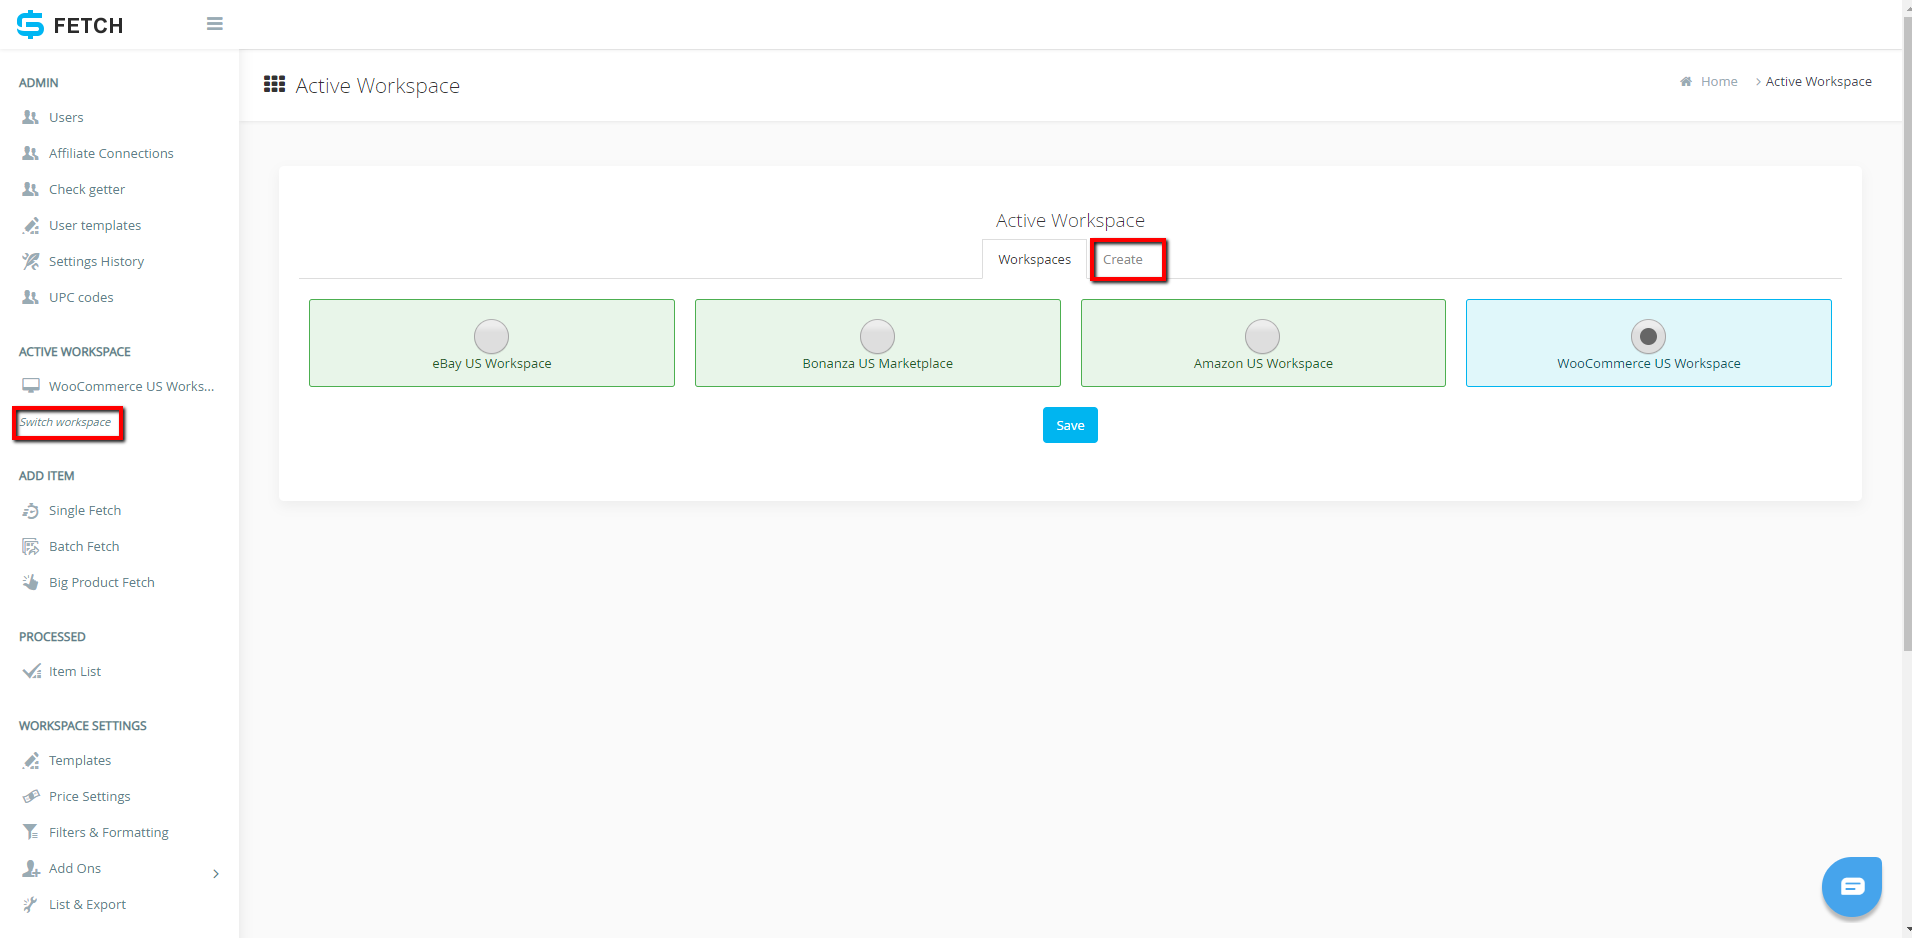The height and width of the screenshot is (938, 1912).
Task: Click the Settings History tools icon
Action: point(31,261)
